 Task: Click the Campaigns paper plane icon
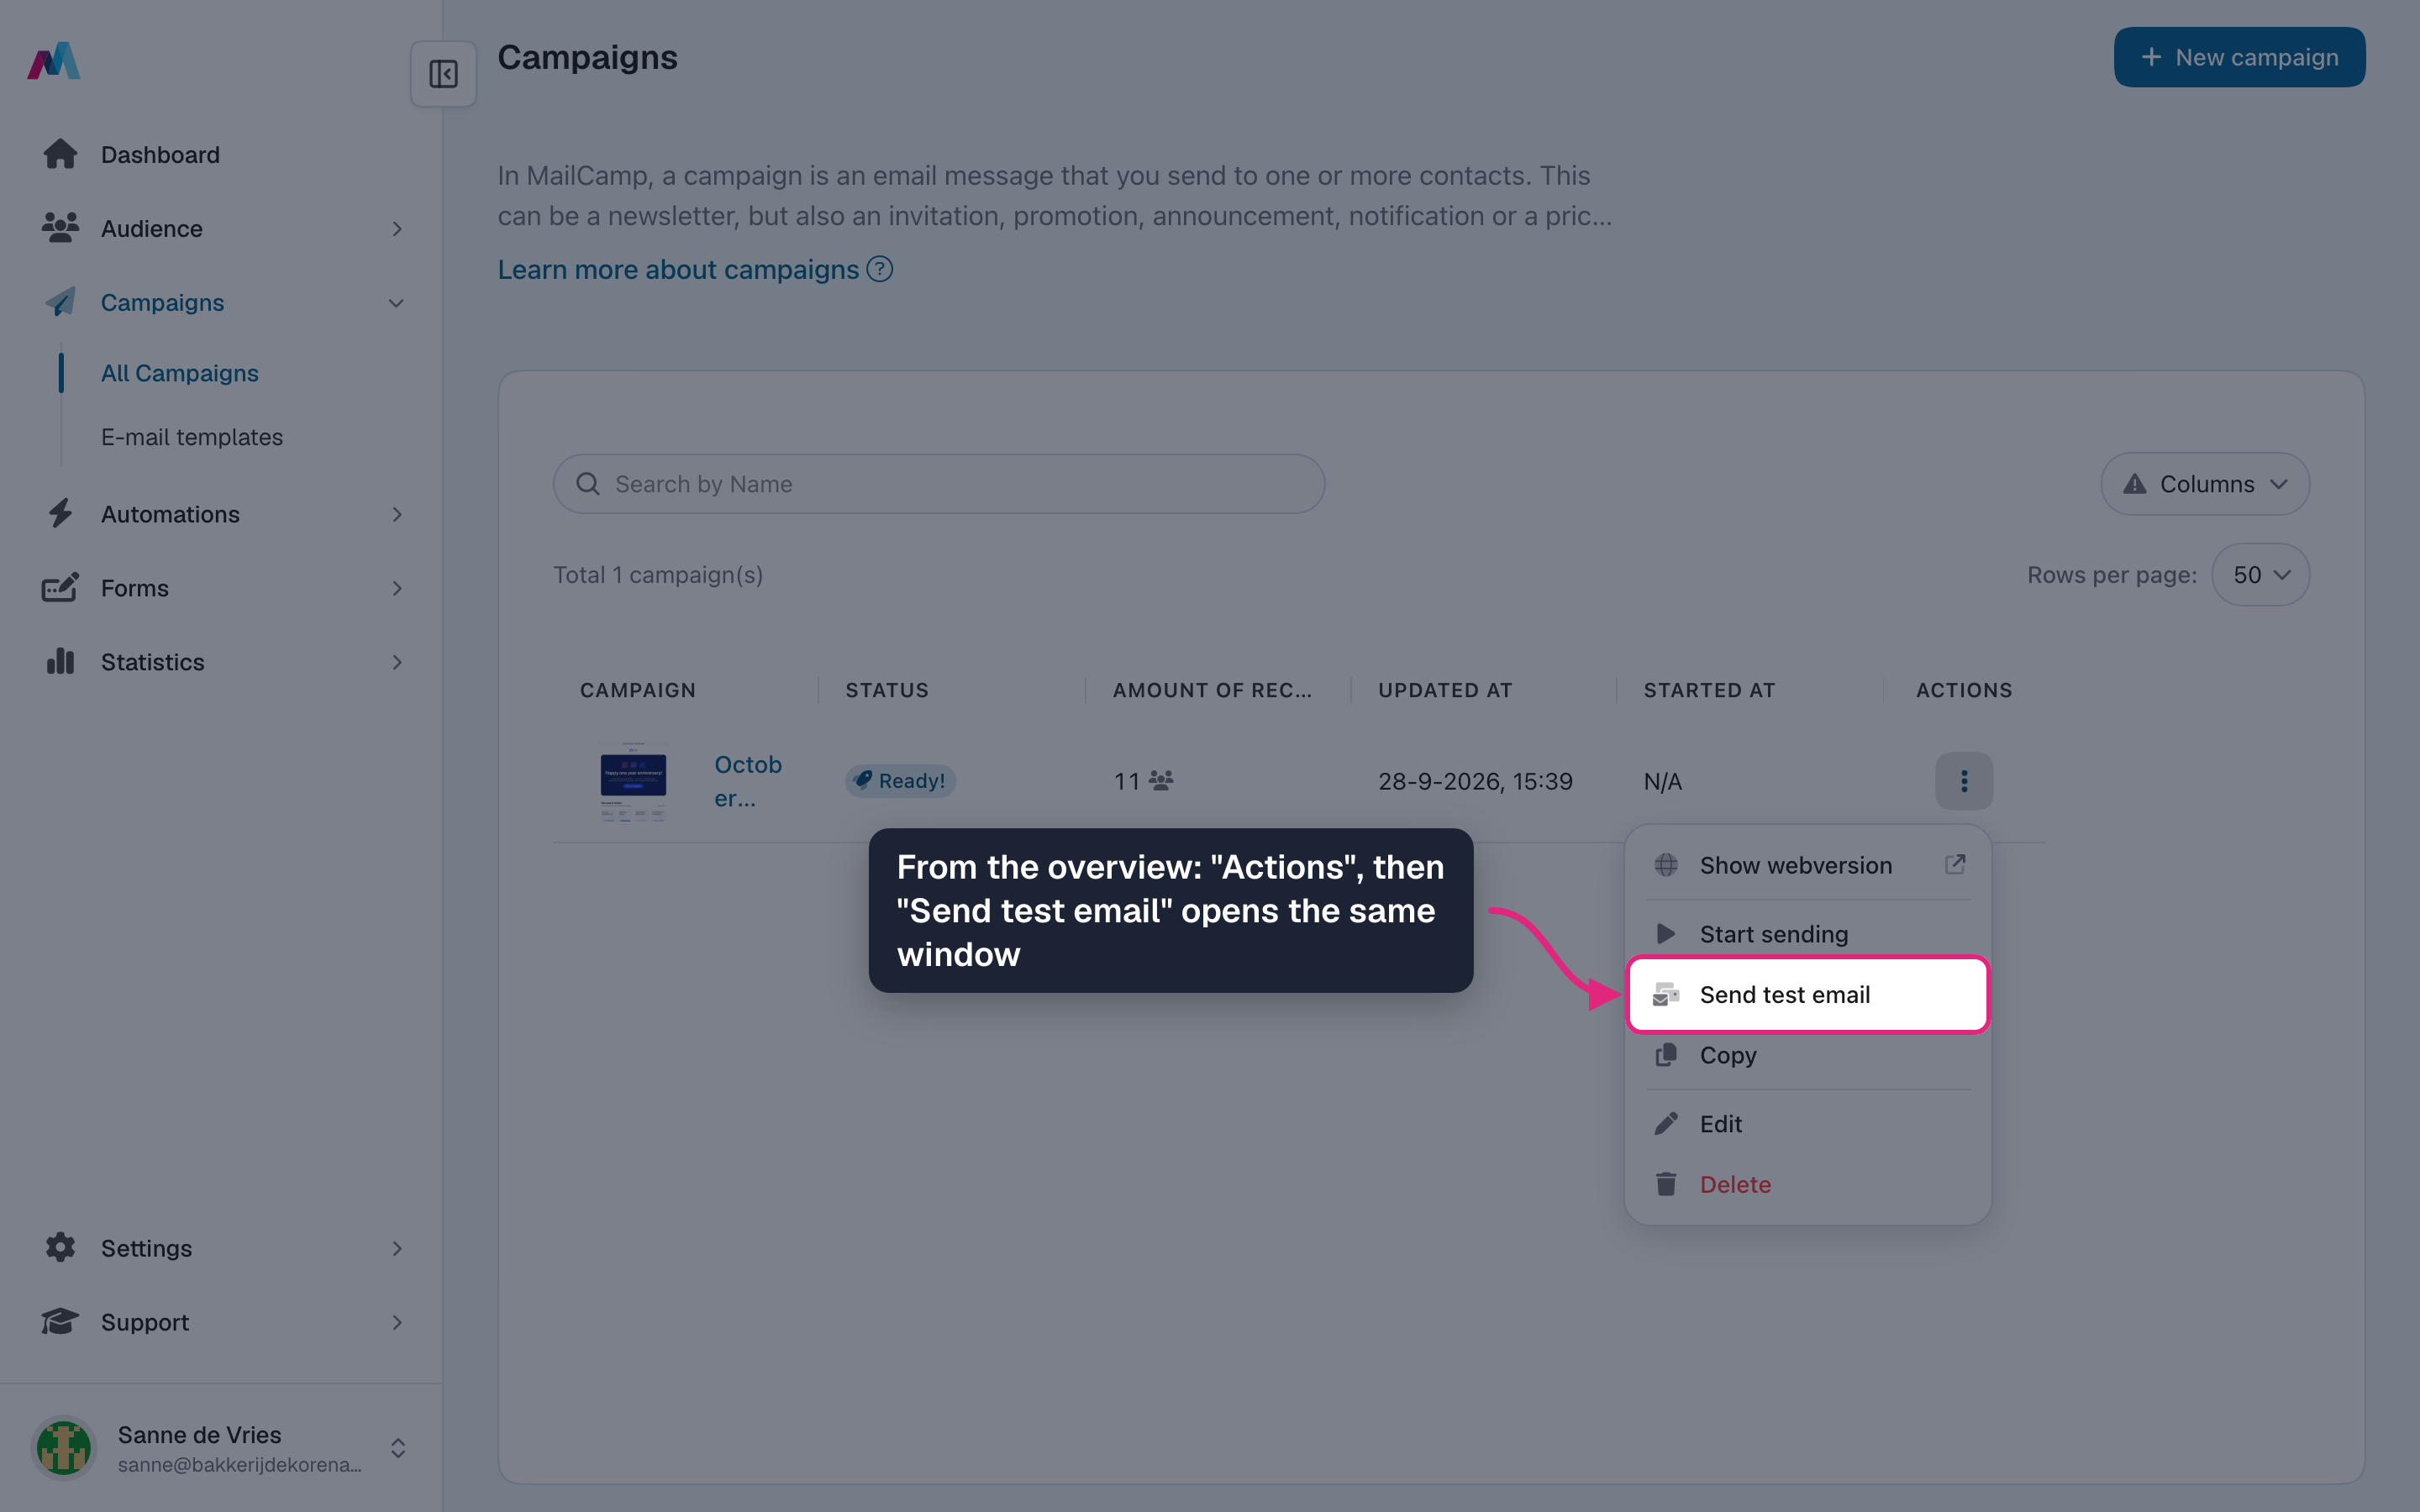click(x=60, y=302)
